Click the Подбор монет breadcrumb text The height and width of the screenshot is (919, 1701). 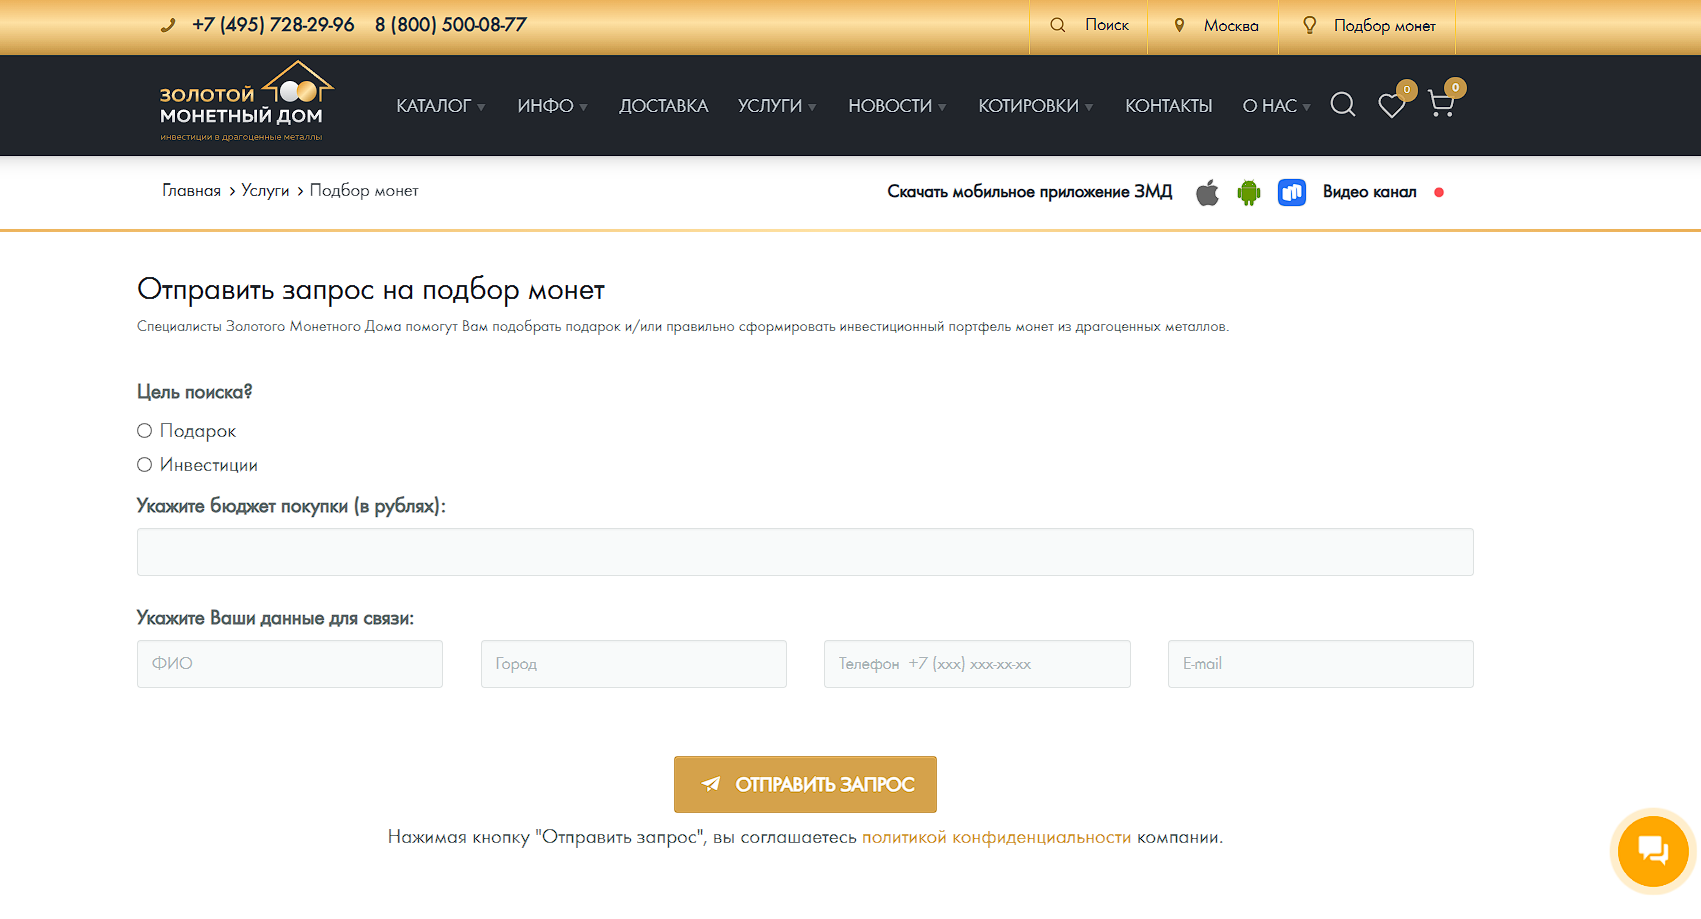pyautogui.click(x=364, y=190)
